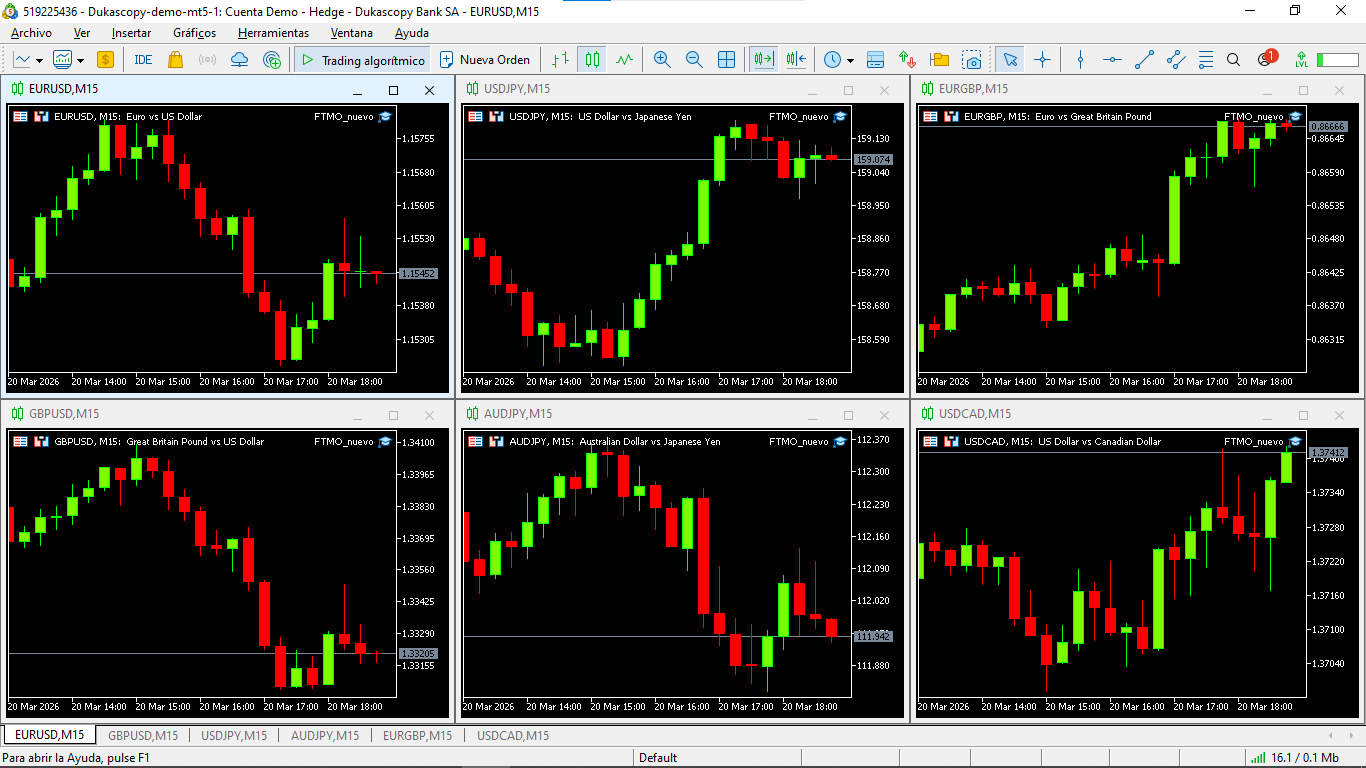This screenshot has width=1366, height=768.
Task: Click the Nueva Orden button
Action: click(485, 60)
